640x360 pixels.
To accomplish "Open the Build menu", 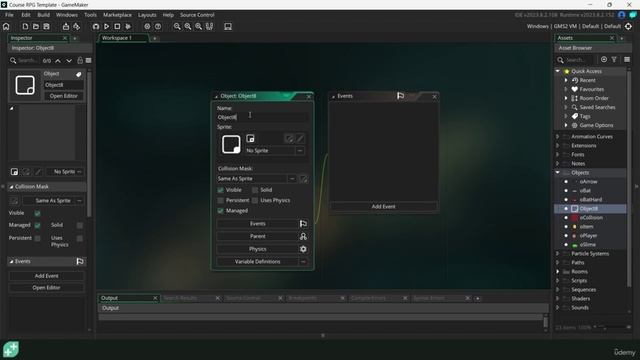I will tap(43, 15).
